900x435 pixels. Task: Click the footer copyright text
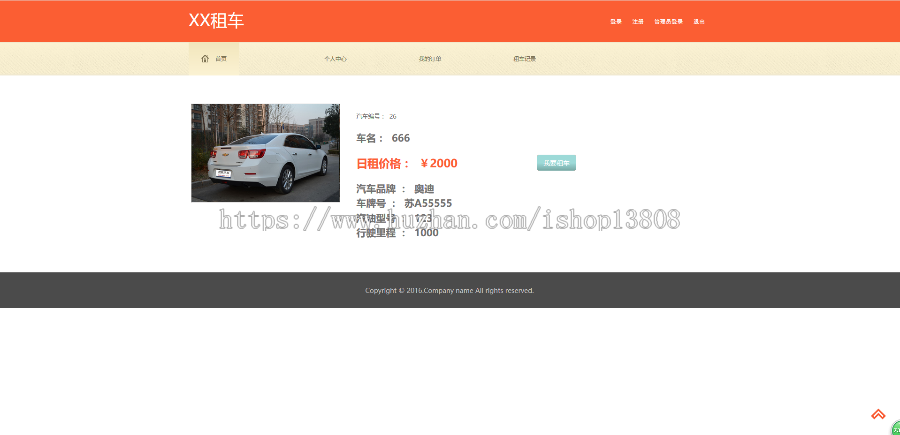449,290
